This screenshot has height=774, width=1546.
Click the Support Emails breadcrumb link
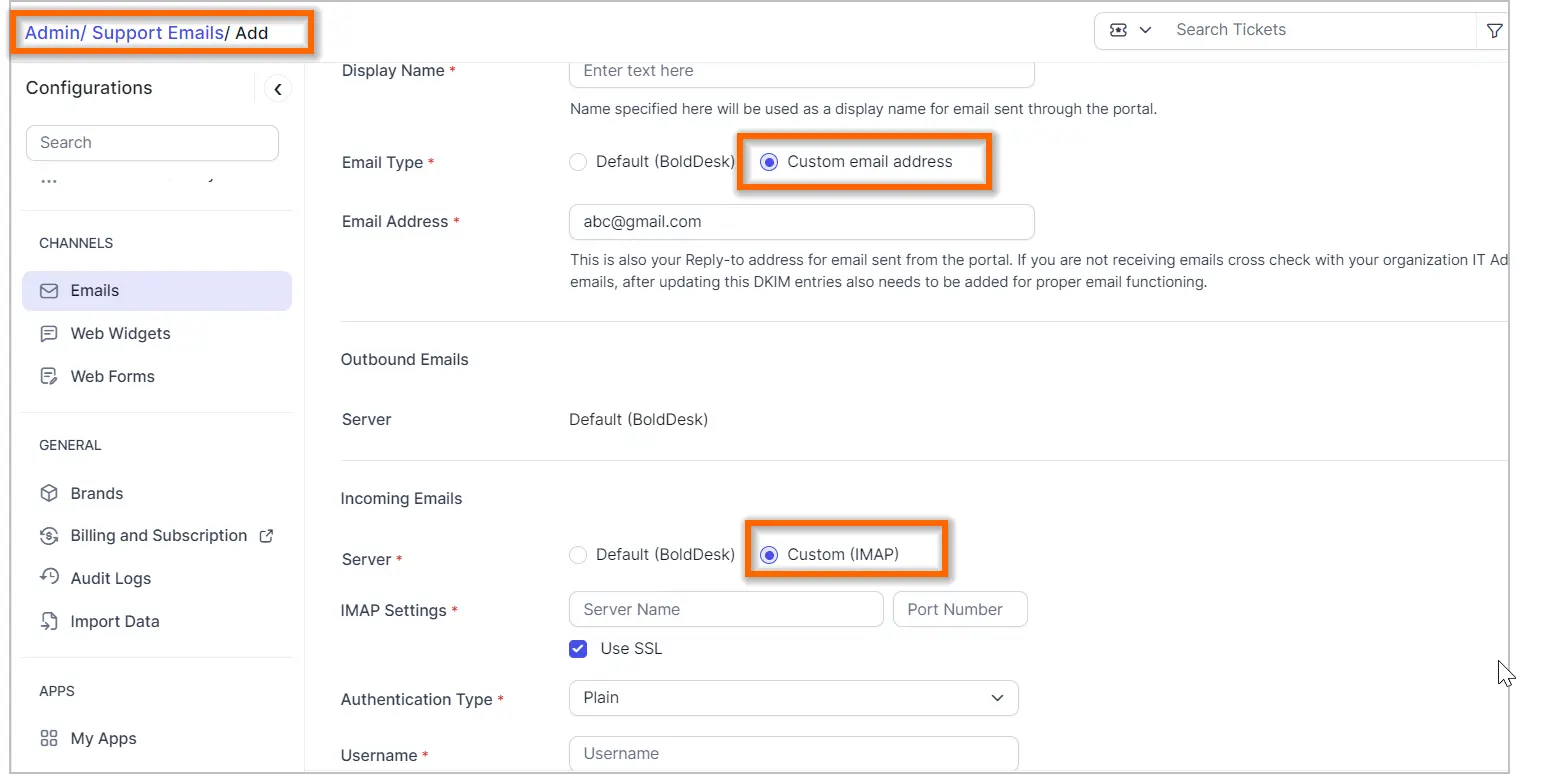[157, 33]
